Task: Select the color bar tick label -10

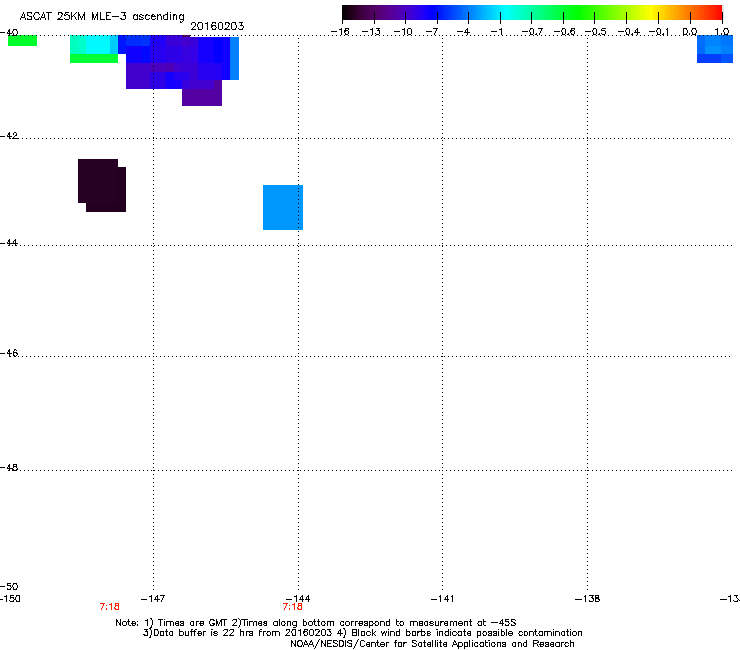Action: tap(403, 32)
